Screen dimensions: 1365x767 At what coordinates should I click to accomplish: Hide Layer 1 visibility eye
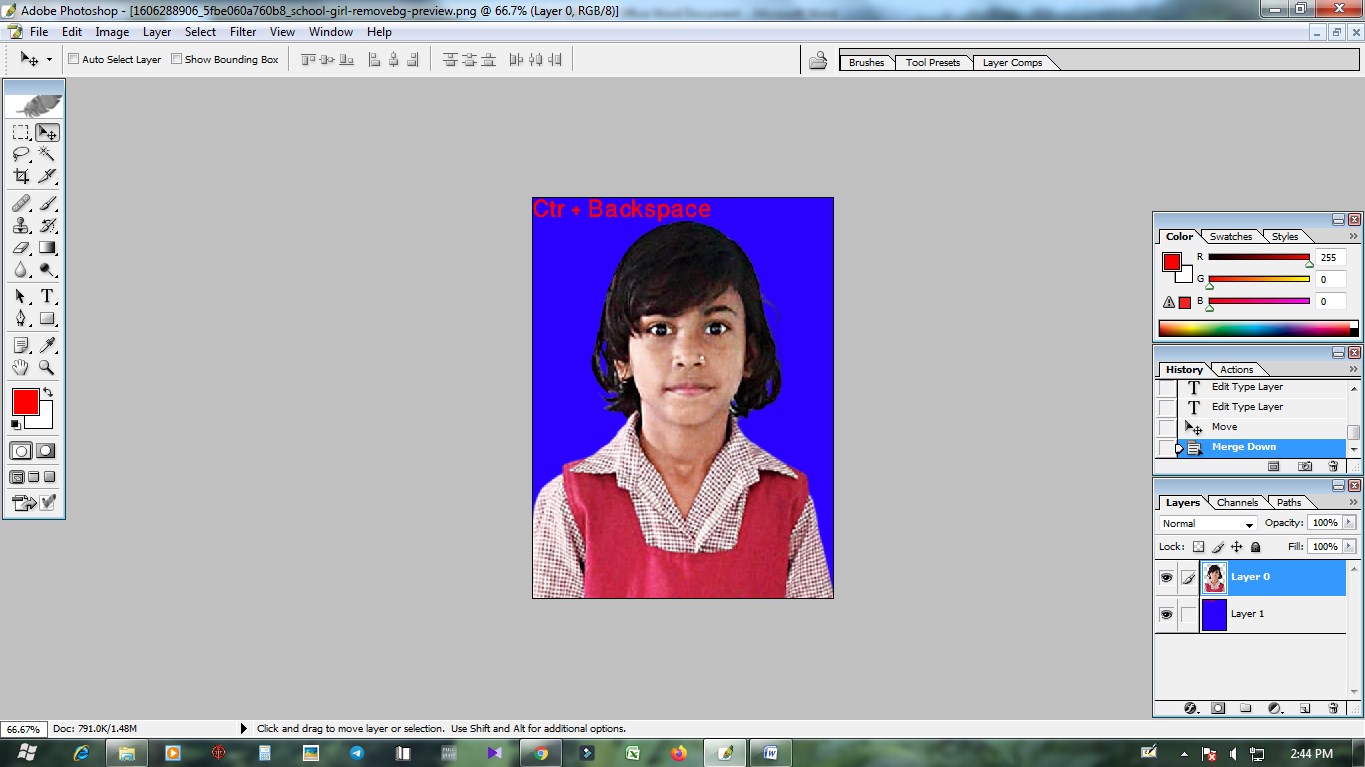coord(1166,614)
